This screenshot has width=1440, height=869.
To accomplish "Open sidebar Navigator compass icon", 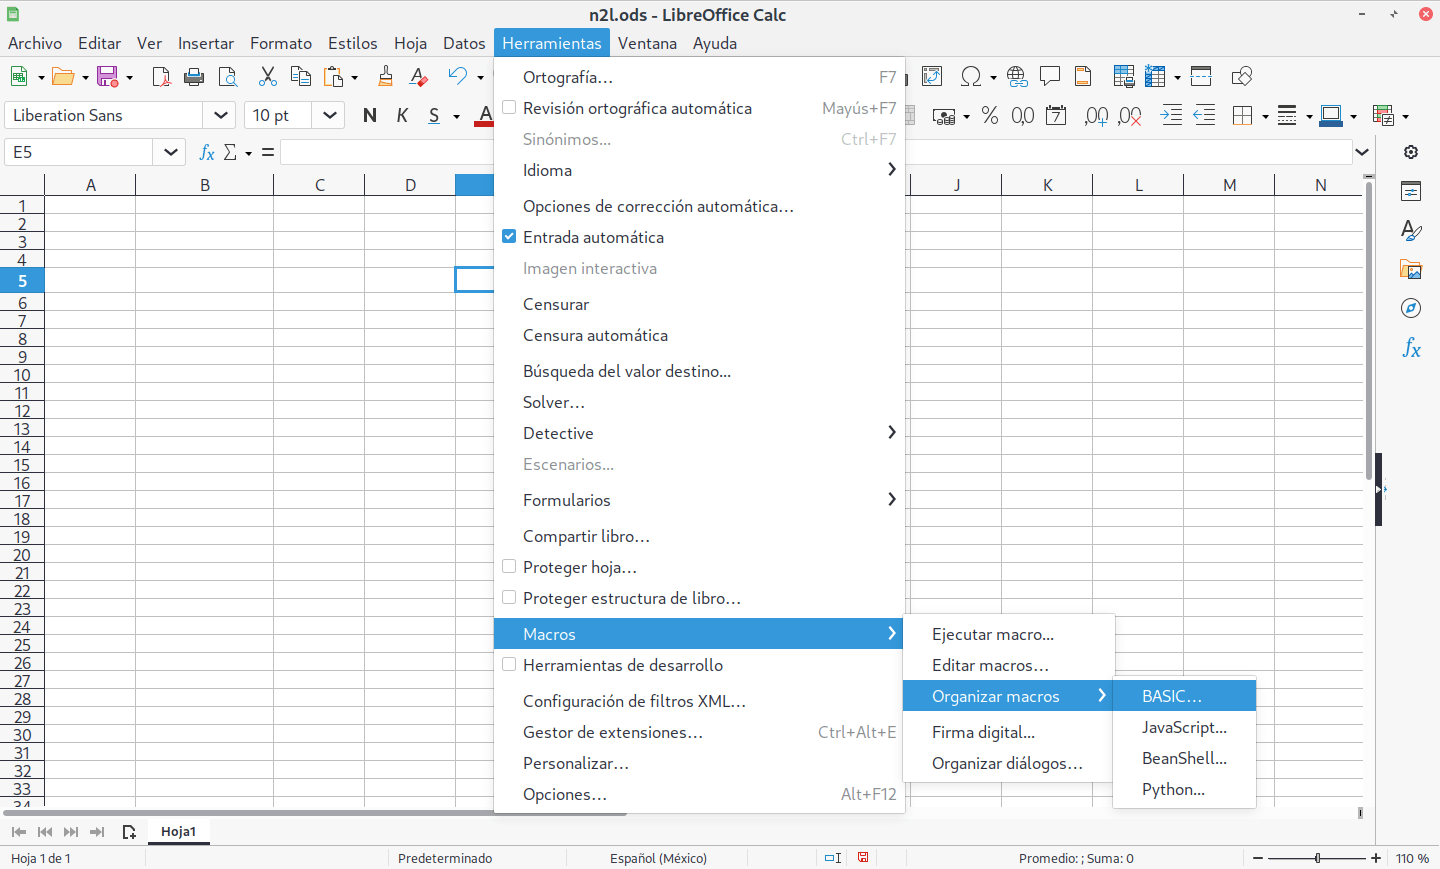I will pyautogui.click(x=1411, y=308).
